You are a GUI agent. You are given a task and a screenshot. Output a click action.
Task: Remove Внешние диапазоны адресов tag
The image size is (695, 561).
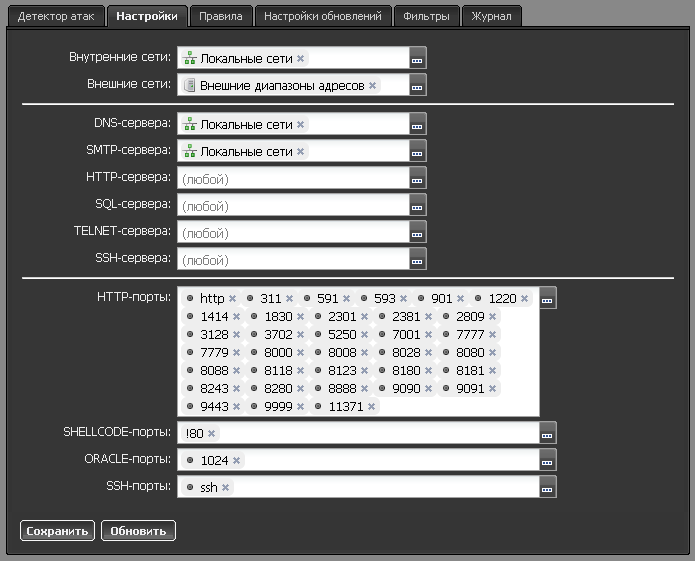pyautogui.click(x=373, y=86)
